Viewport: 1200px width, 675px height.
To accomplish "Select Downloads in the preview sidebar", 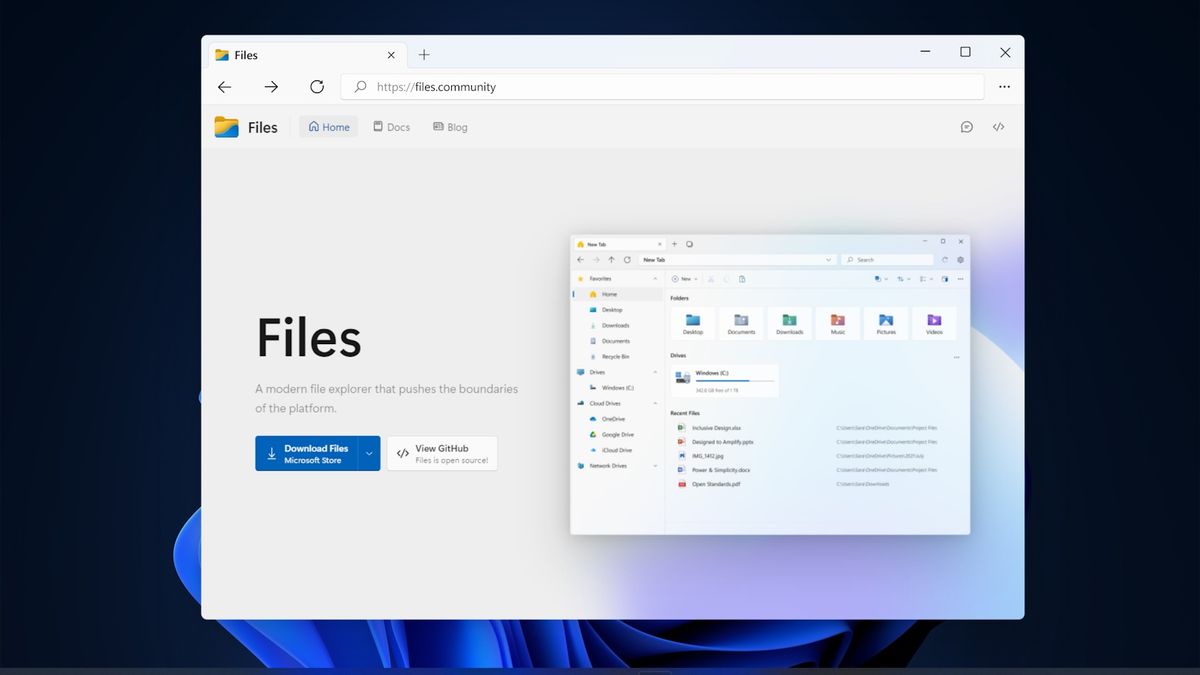I will (617, 325).
